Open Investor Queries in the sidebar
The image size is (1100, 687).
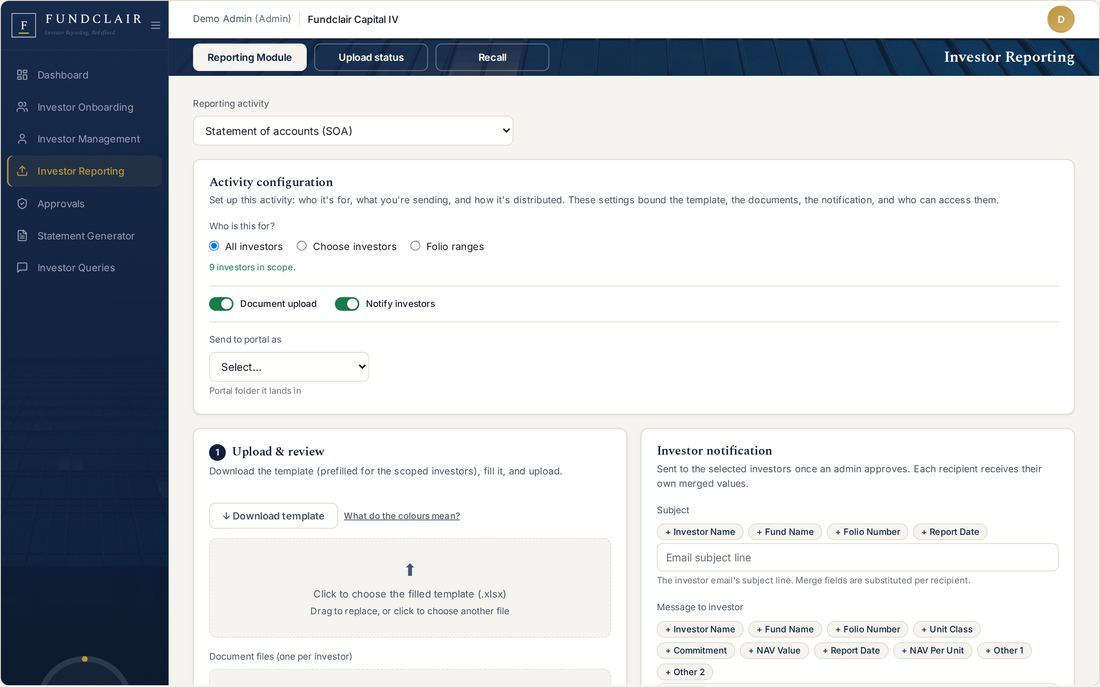[84, 267]
